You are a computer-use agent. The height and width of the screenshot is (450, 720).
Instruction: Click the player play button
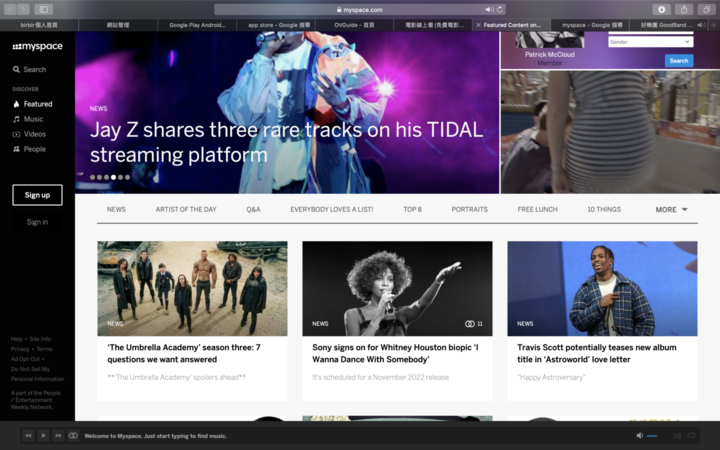43,435
